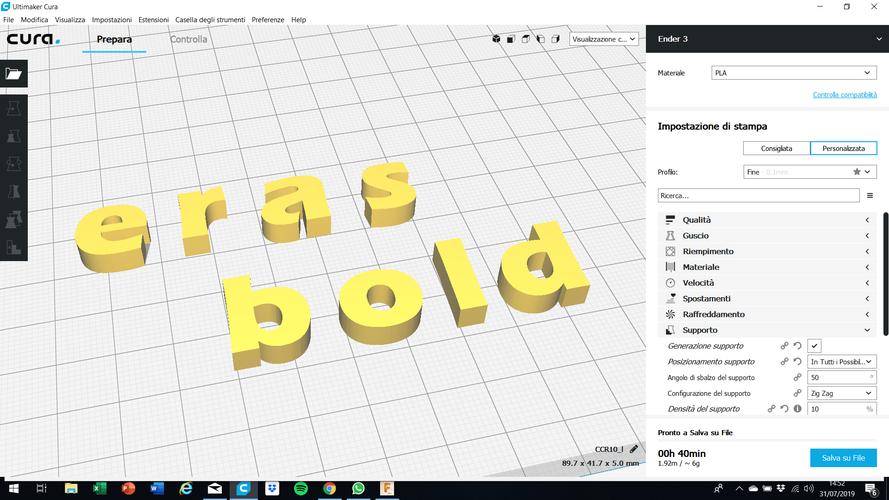Open the Estensioni menu

(x=154, y=20)
